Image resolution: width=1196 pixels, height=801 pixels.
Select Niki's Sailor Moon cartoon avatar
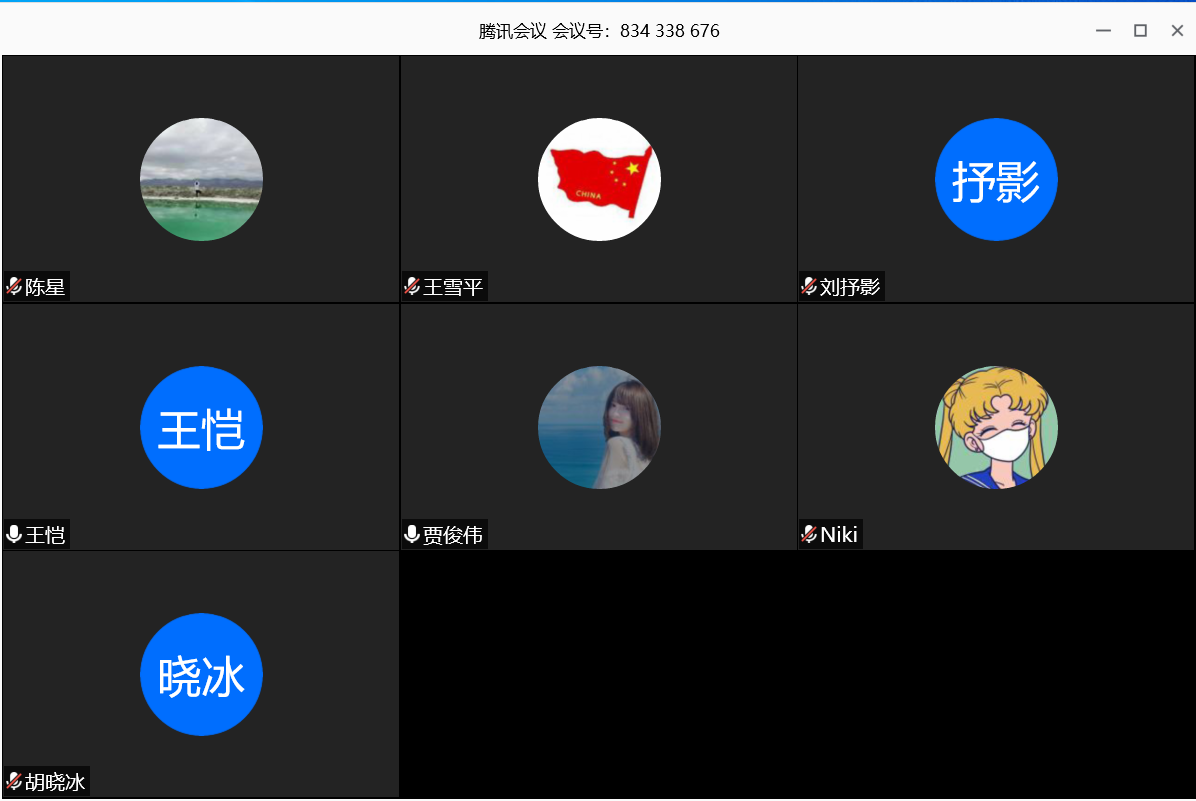tap(996, 427)
